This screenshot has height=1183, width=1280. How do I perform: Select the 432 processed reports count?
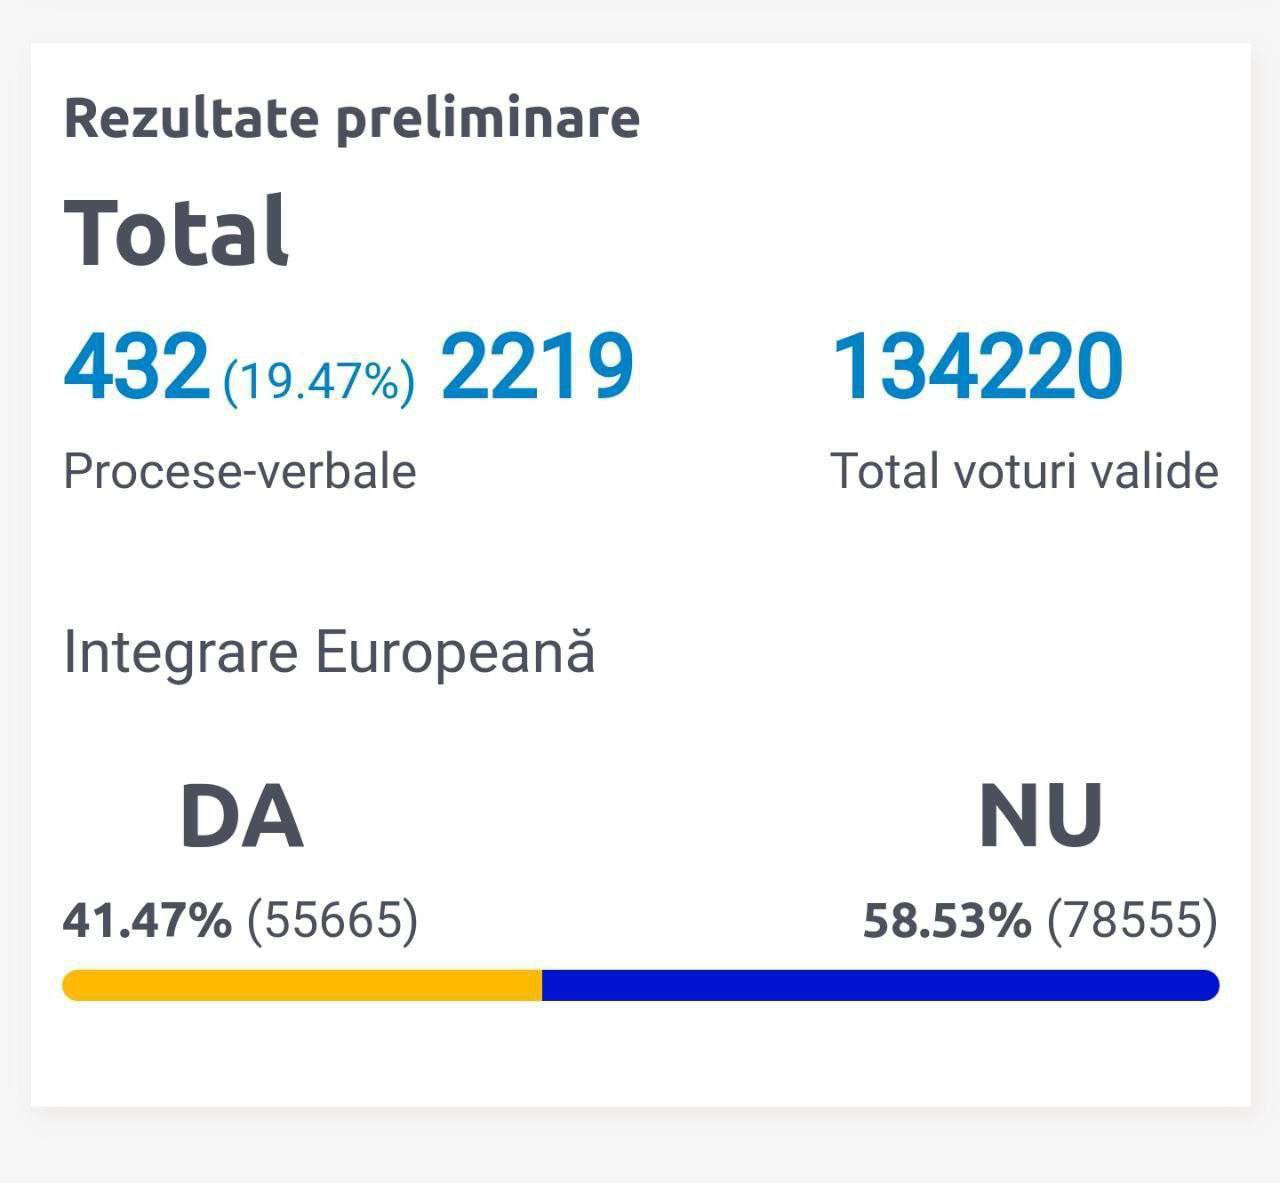[x=137, y=366]
